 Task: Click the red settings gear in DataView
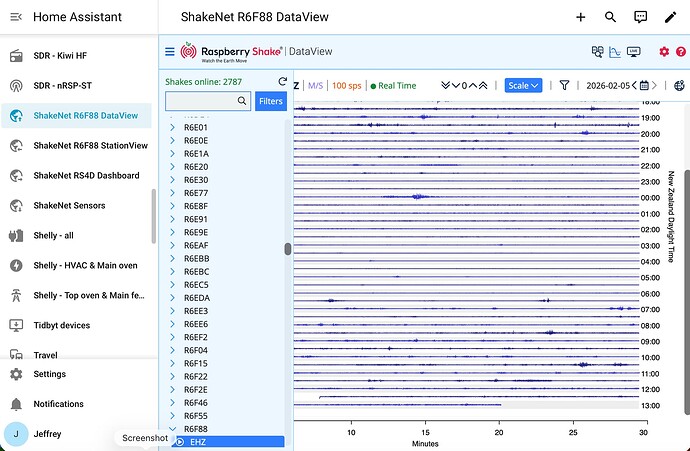click(664, 52)
